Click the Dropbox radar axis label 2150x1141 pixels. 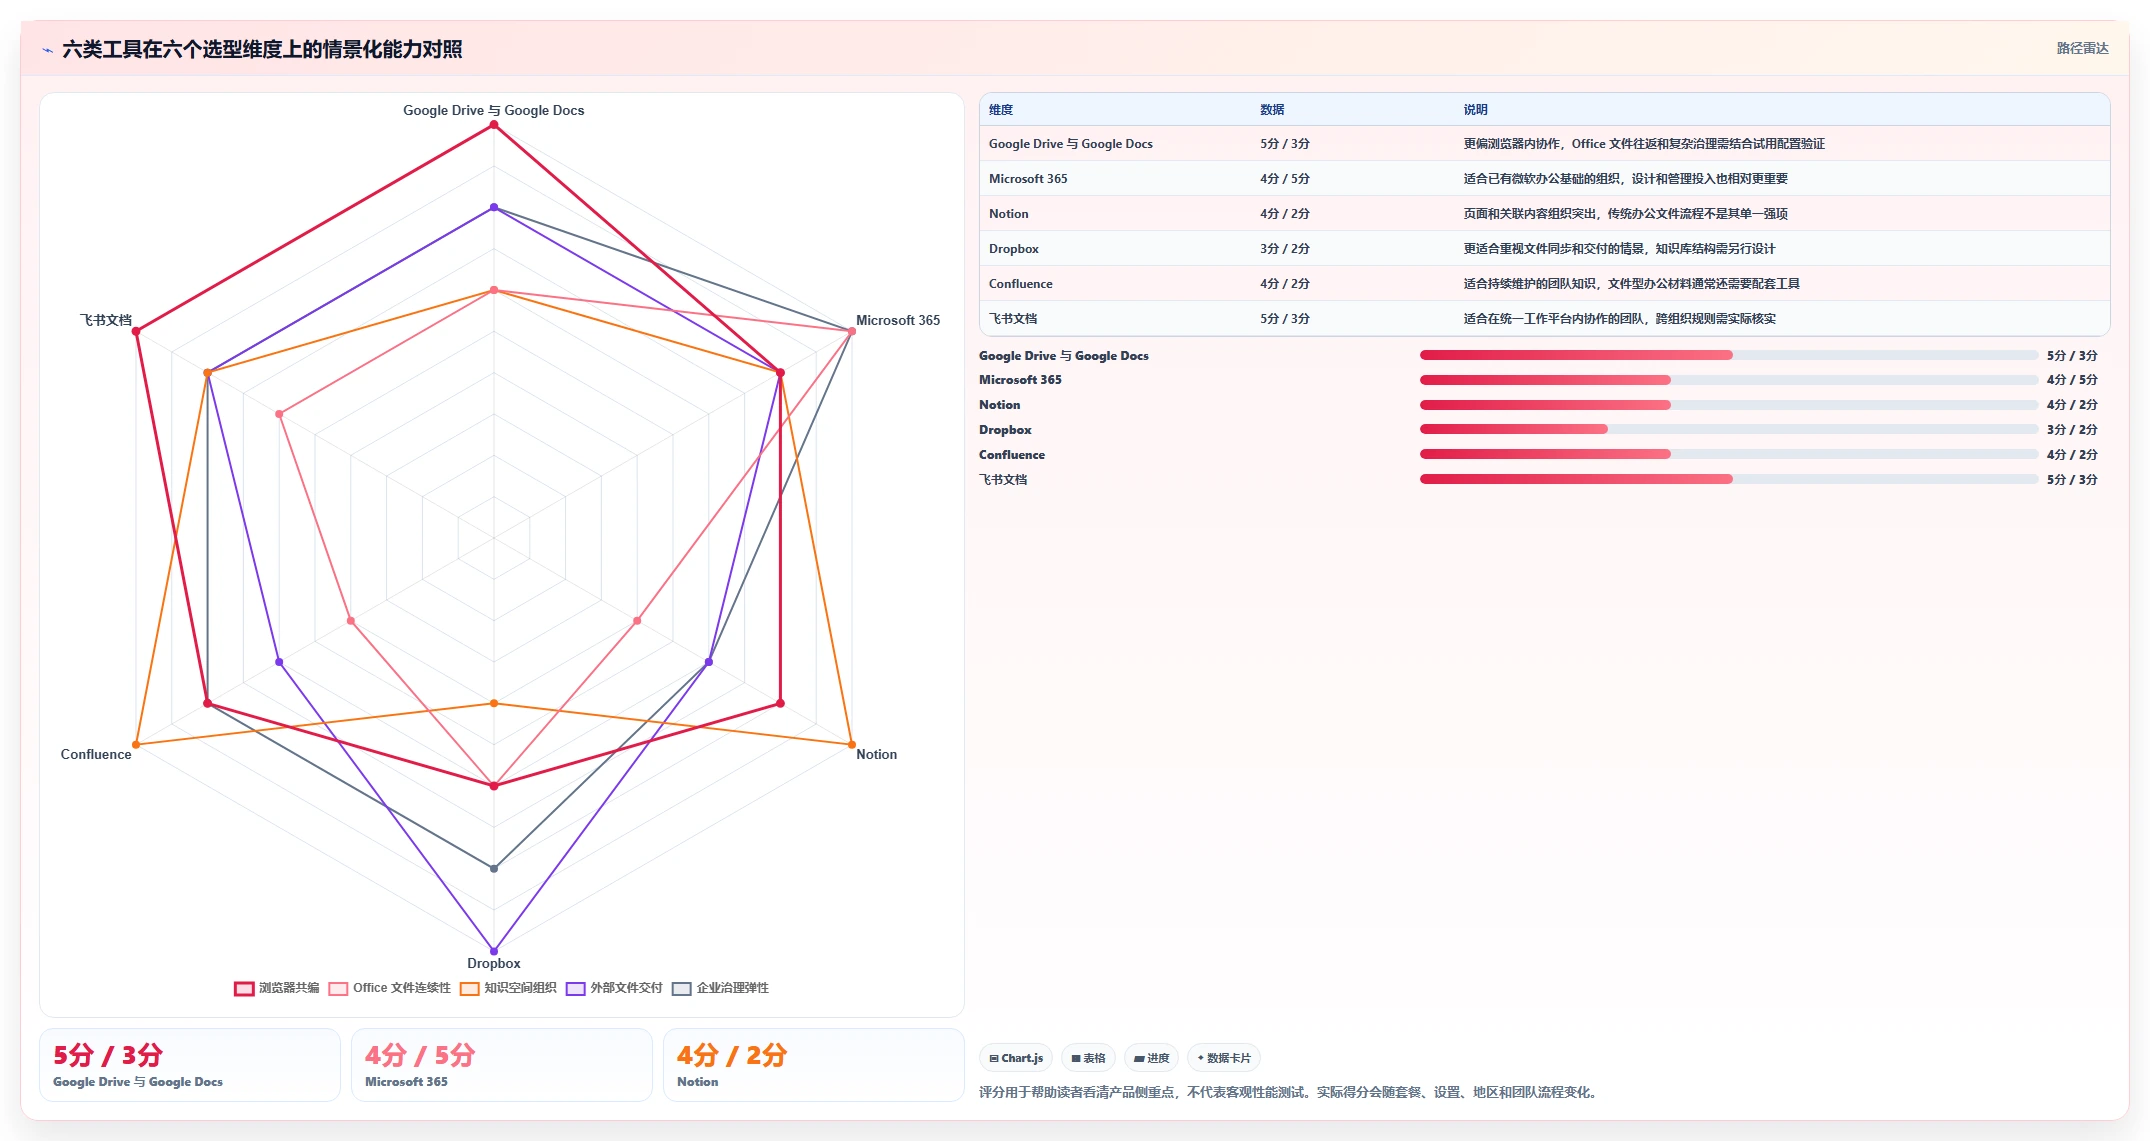click(x=494, y=963)
